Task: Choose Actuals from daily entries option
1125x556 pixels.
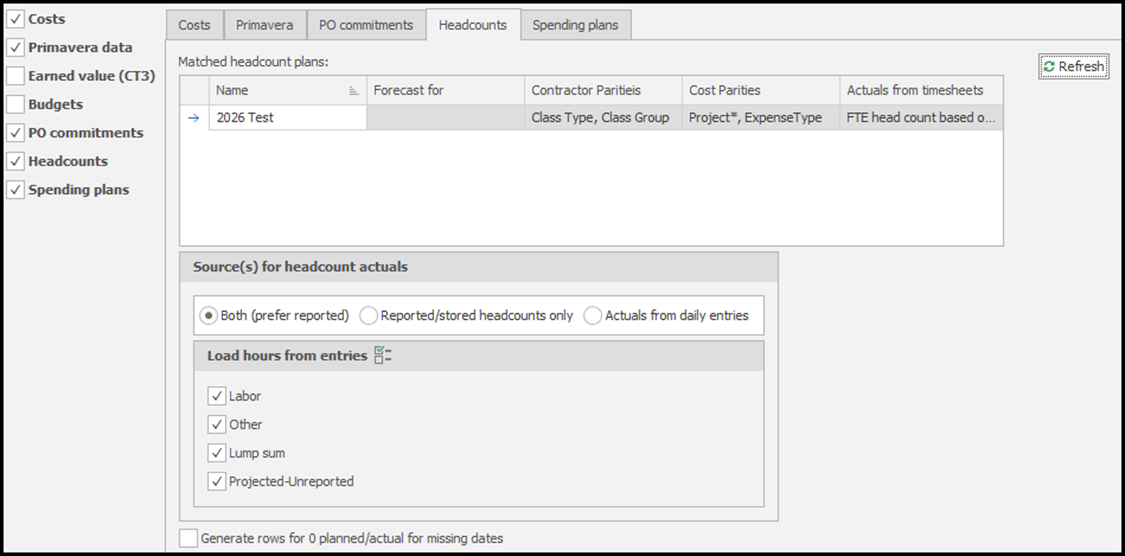Action: pos(593,315)
